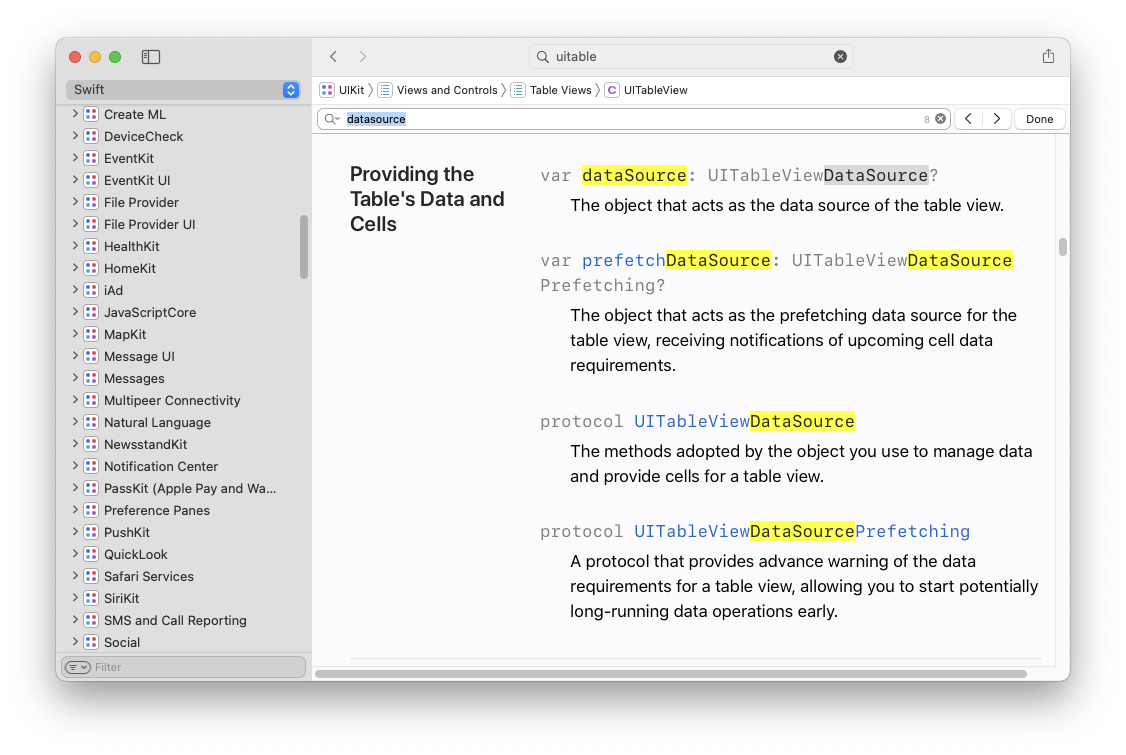The height and width of the screenshot is (755, 1126).
Task: Click the Views and Controls list icon
Action: 385,90
